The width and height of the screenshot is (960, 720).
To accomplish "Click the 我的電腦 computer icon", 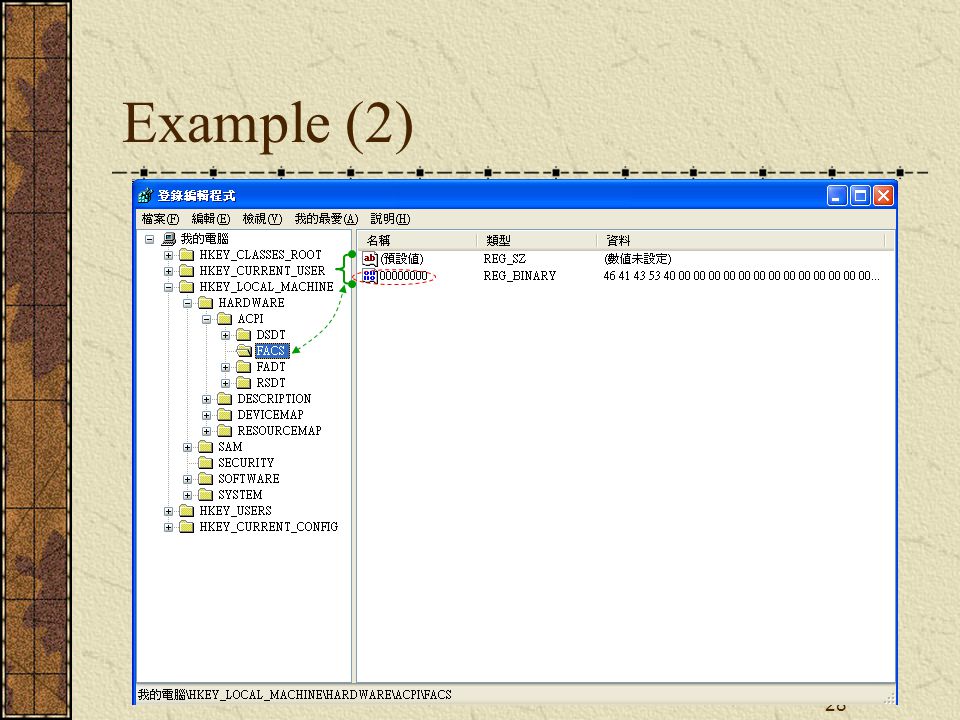I will tap(168, 239).
